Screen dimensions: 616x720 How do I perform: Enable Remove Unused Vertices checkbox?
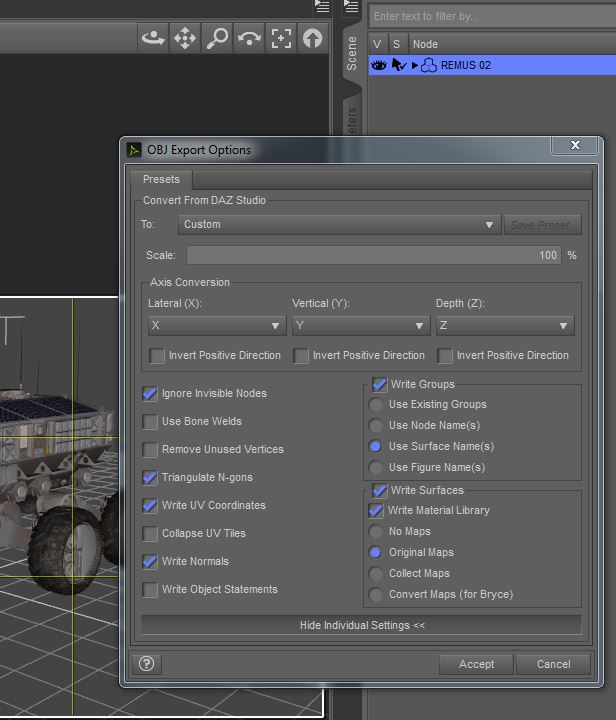[x=151, y=450]
